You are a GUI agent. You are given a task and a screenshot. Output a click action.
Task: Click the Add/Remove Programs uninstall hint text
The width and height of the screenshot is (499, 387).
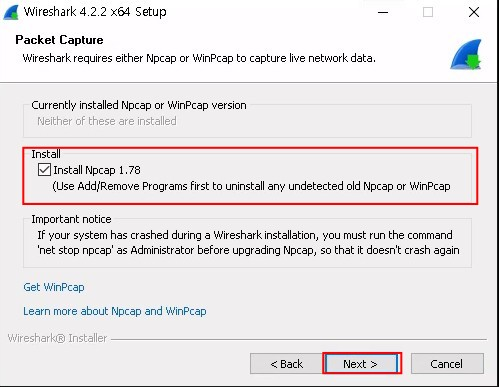251,186
